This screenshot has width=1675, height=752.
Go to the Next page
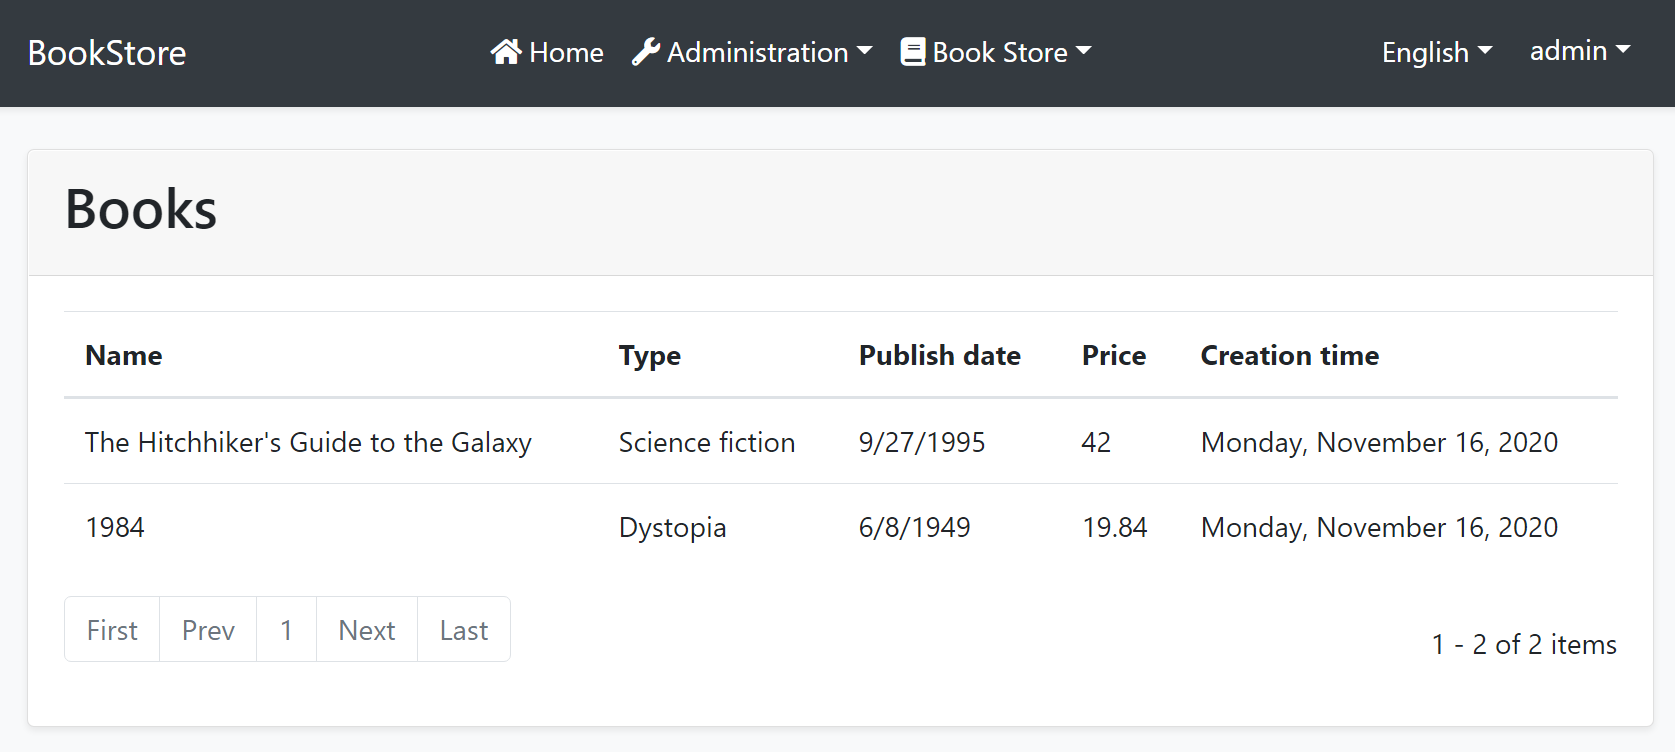point(367,630)
